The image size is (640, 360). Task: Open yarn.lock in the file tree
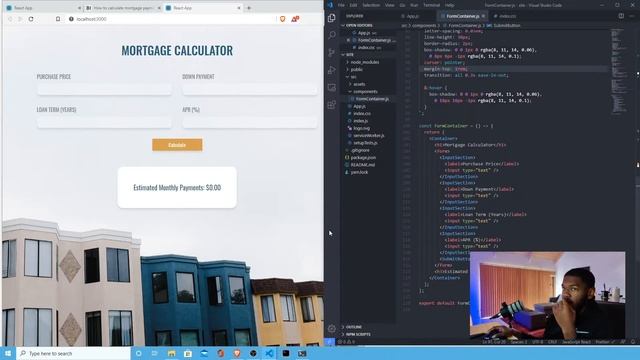[359, 172]
